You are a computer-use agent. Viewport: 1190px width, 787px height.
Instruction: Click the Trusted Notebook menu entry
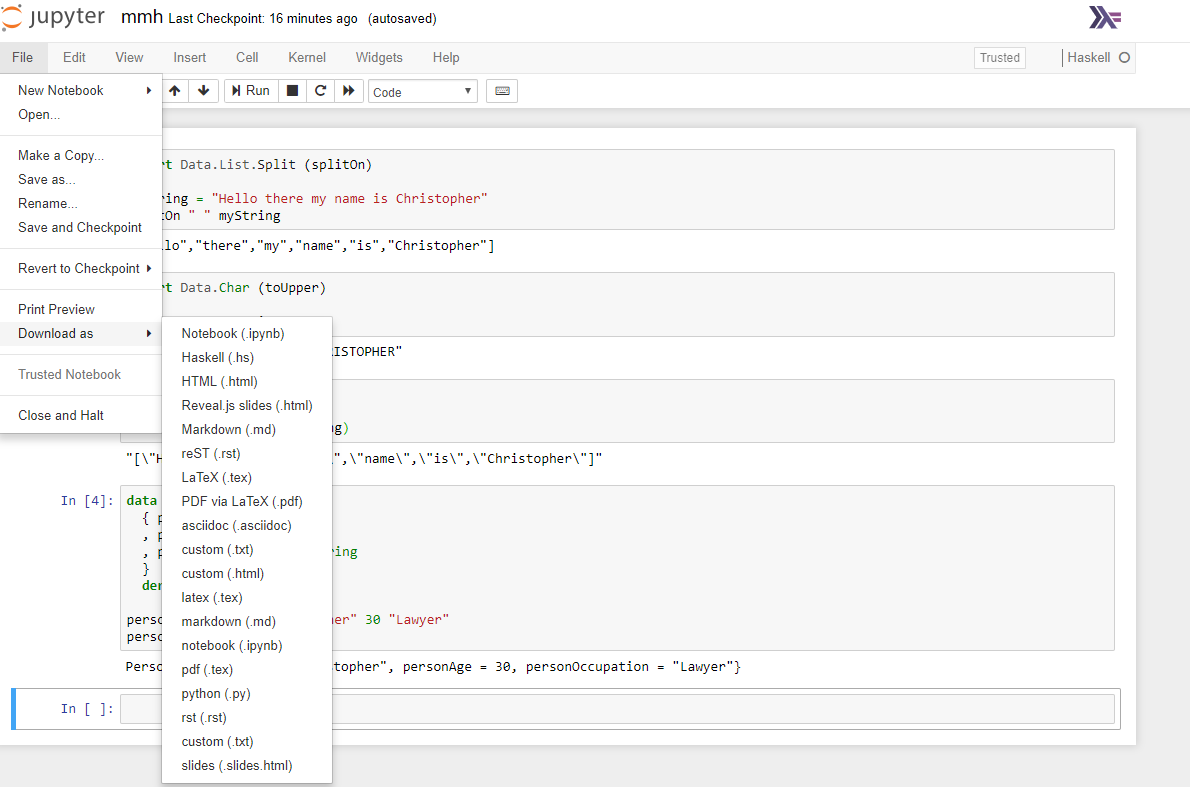point(81,375)
